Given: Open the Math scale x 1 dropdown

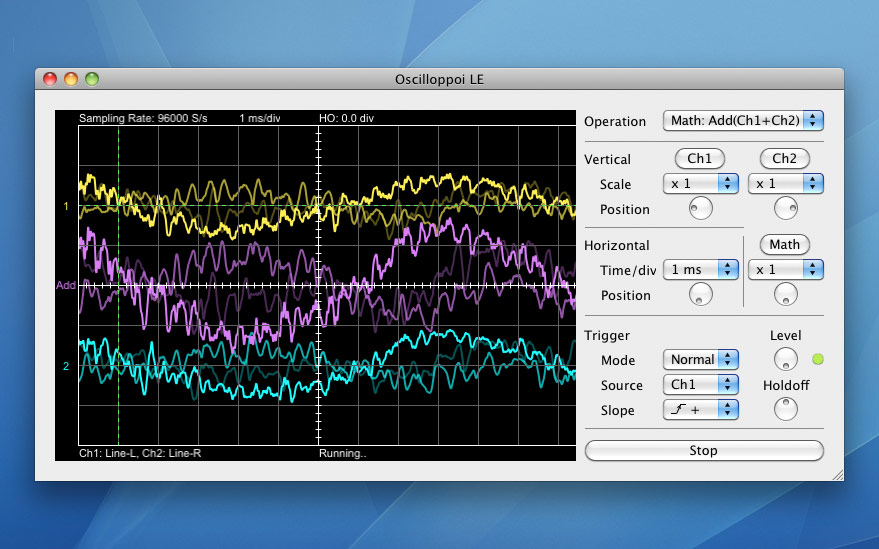Looking at the screenshot, I should pyautogui.click(x=785, y=270).
